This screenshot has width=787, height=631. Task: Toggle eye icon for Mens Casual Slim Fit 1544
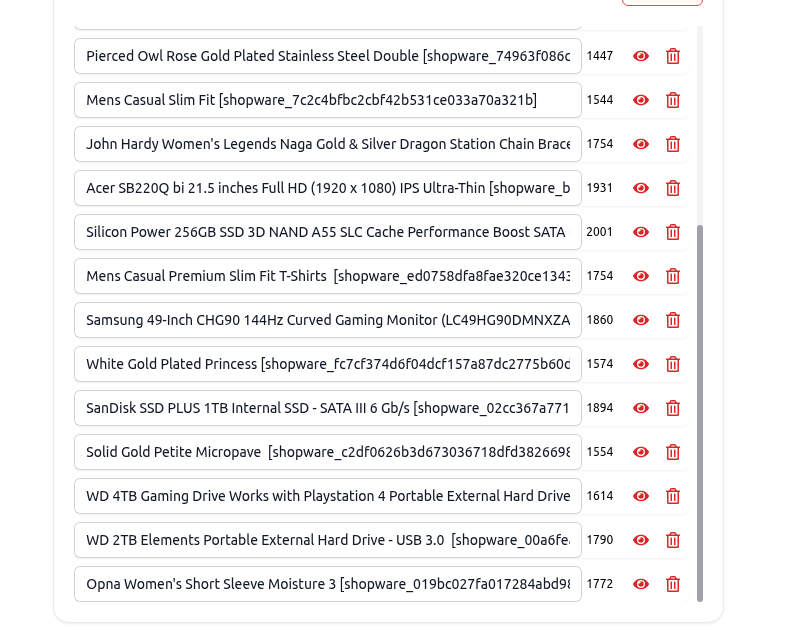coord(641,100)
